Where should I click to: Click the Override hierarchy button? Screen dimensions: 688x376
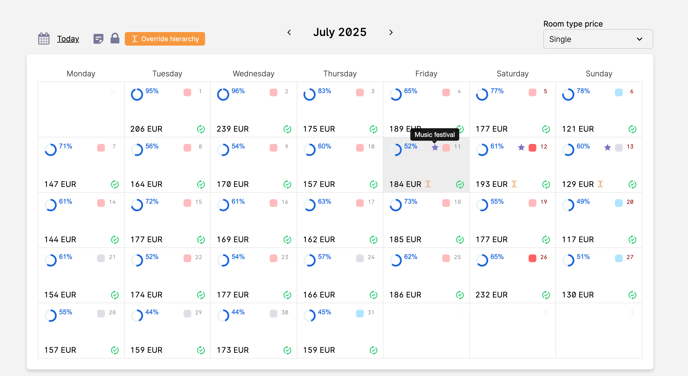tap(165, 39)
